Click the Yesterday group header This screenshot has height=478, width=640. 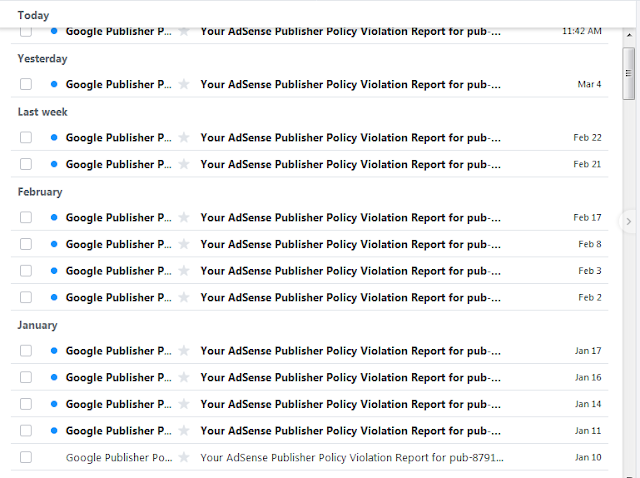pos(42,59)
